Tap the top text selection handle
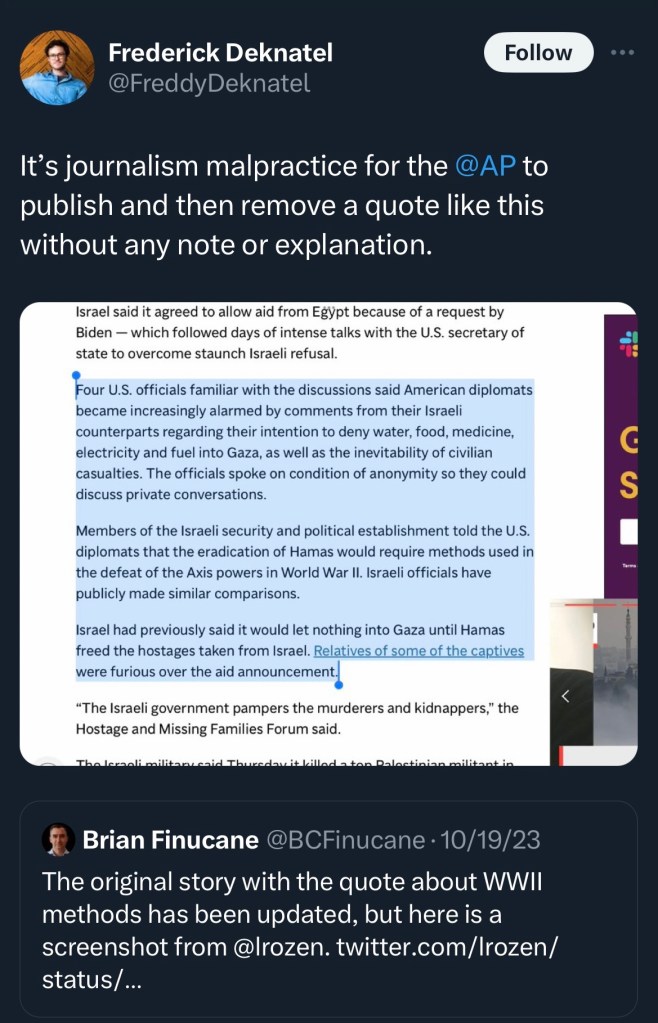Screen dimensions: 658x1023 tap(76, 375)
